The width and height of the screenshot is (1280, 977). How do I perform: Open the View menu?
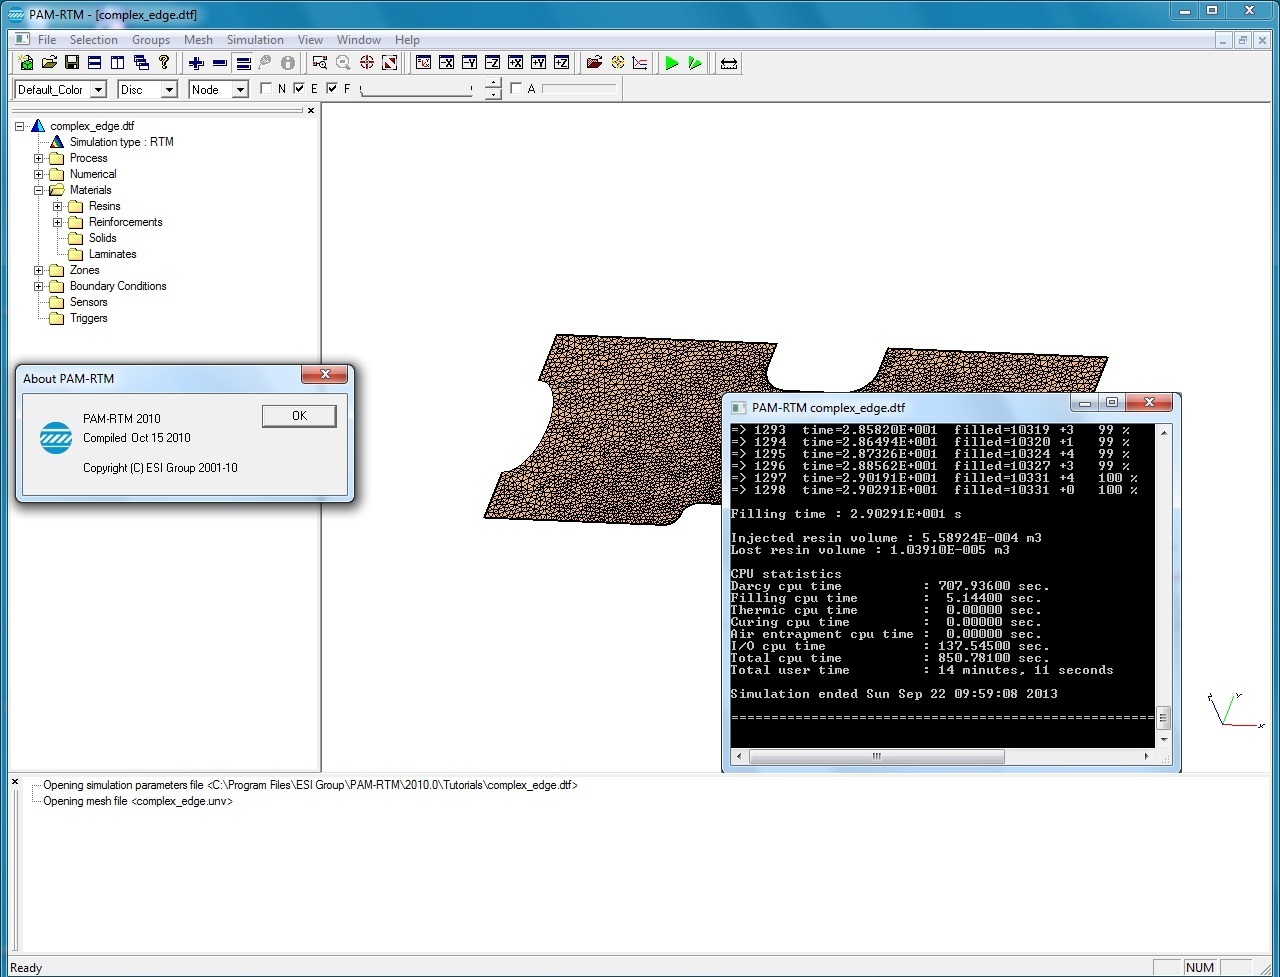[x=311, y=40]
